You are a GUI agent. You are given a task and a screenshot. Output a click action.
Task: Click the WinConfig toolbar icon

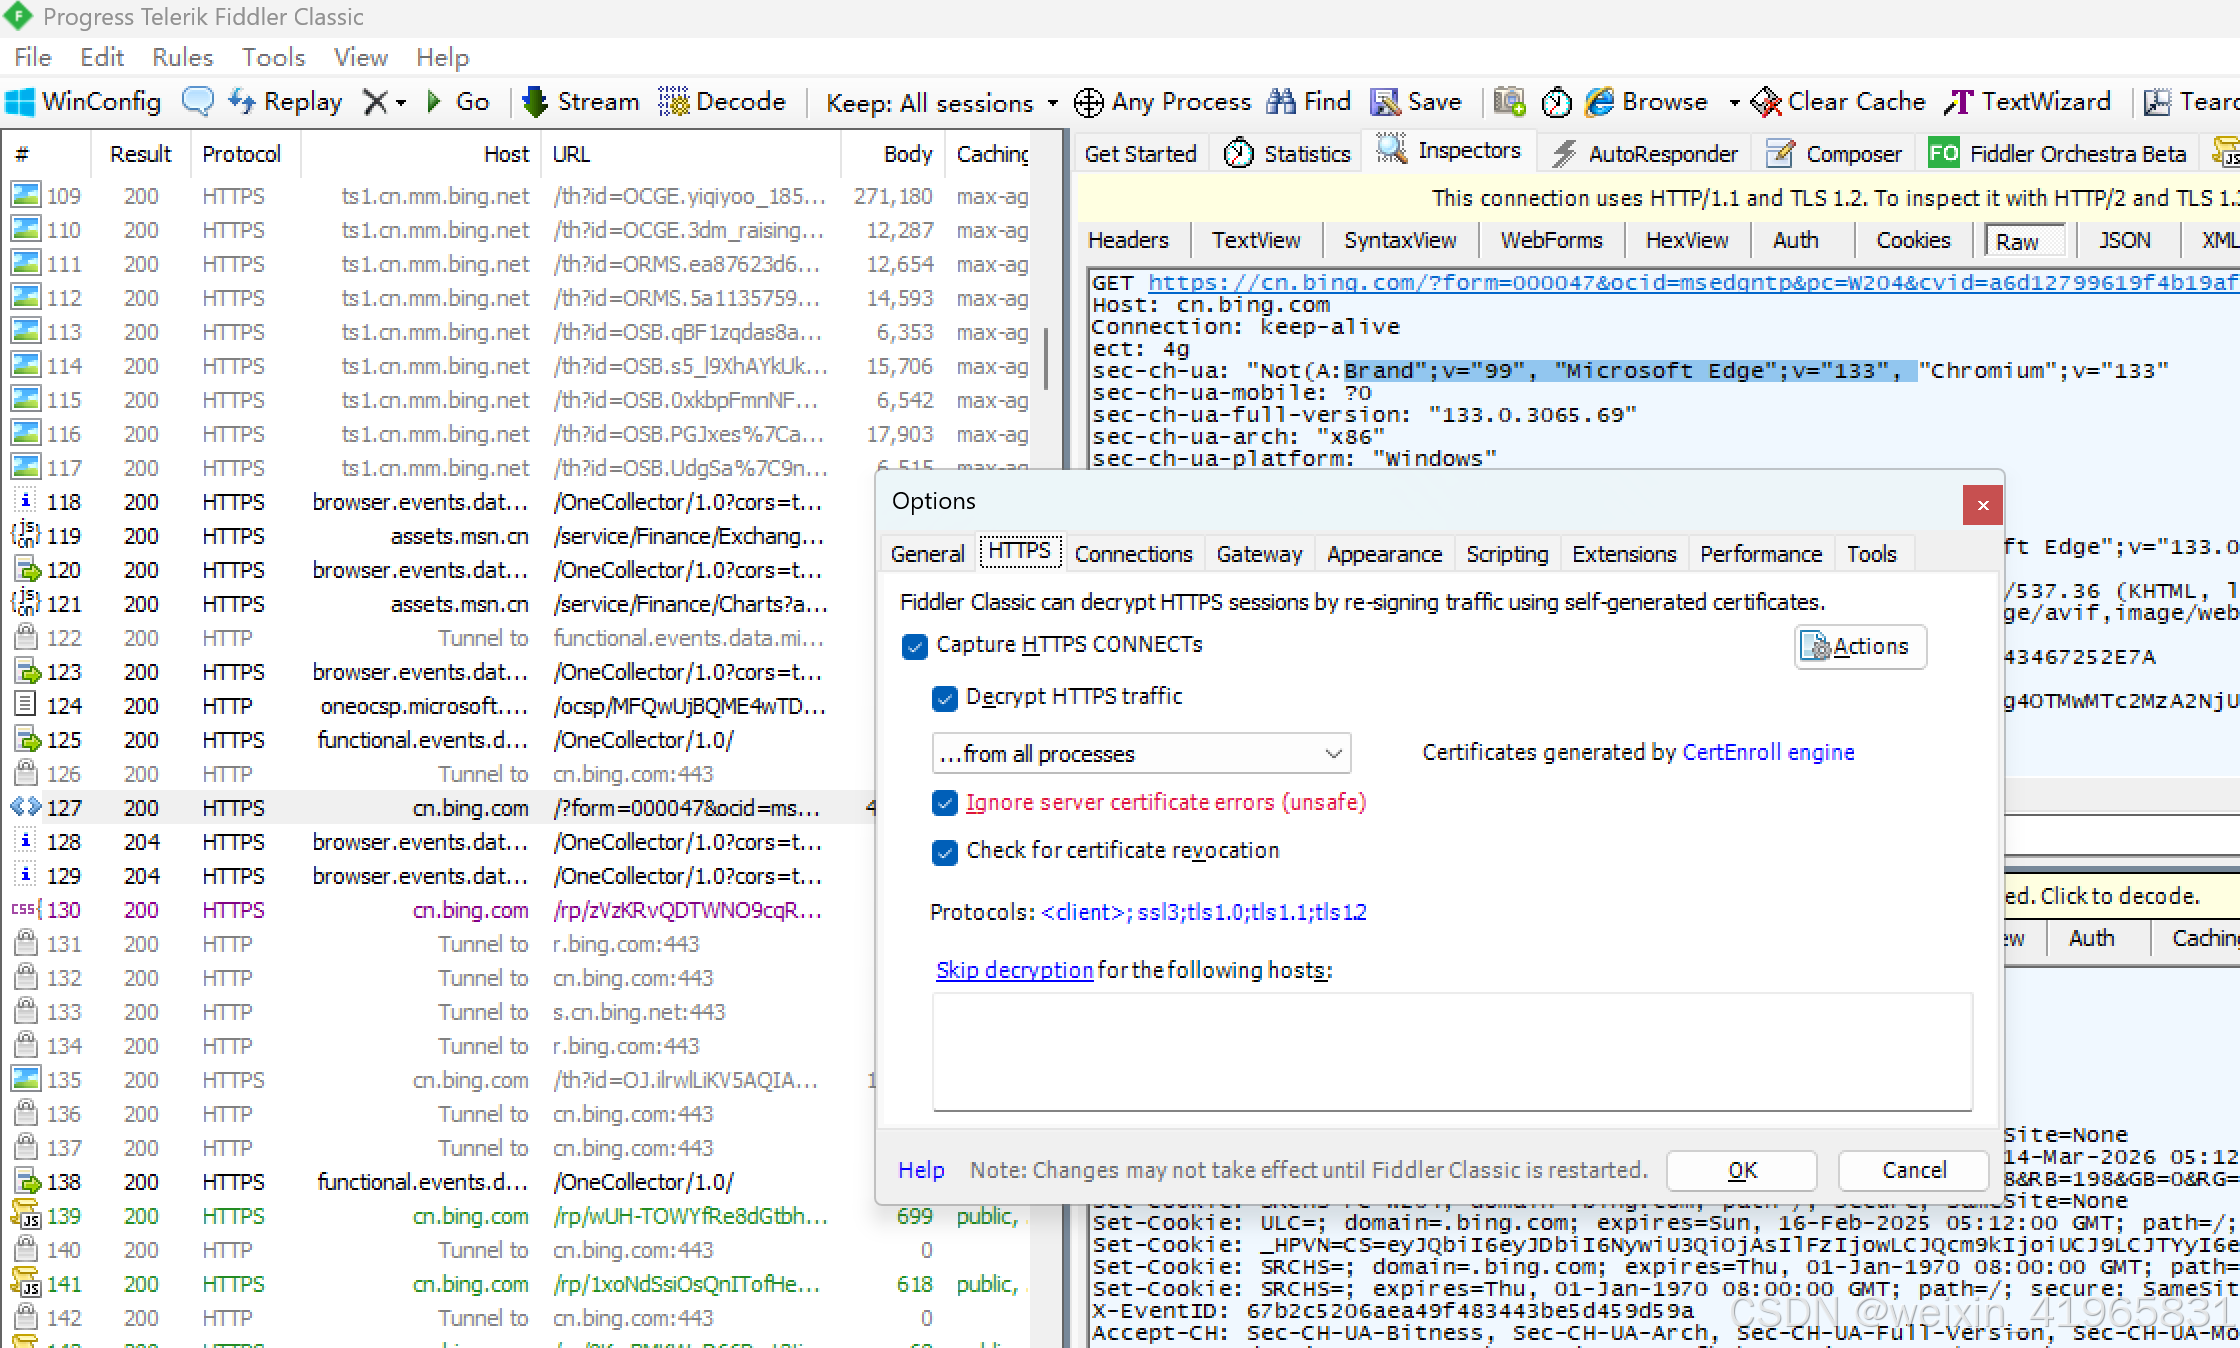[20, 102]
